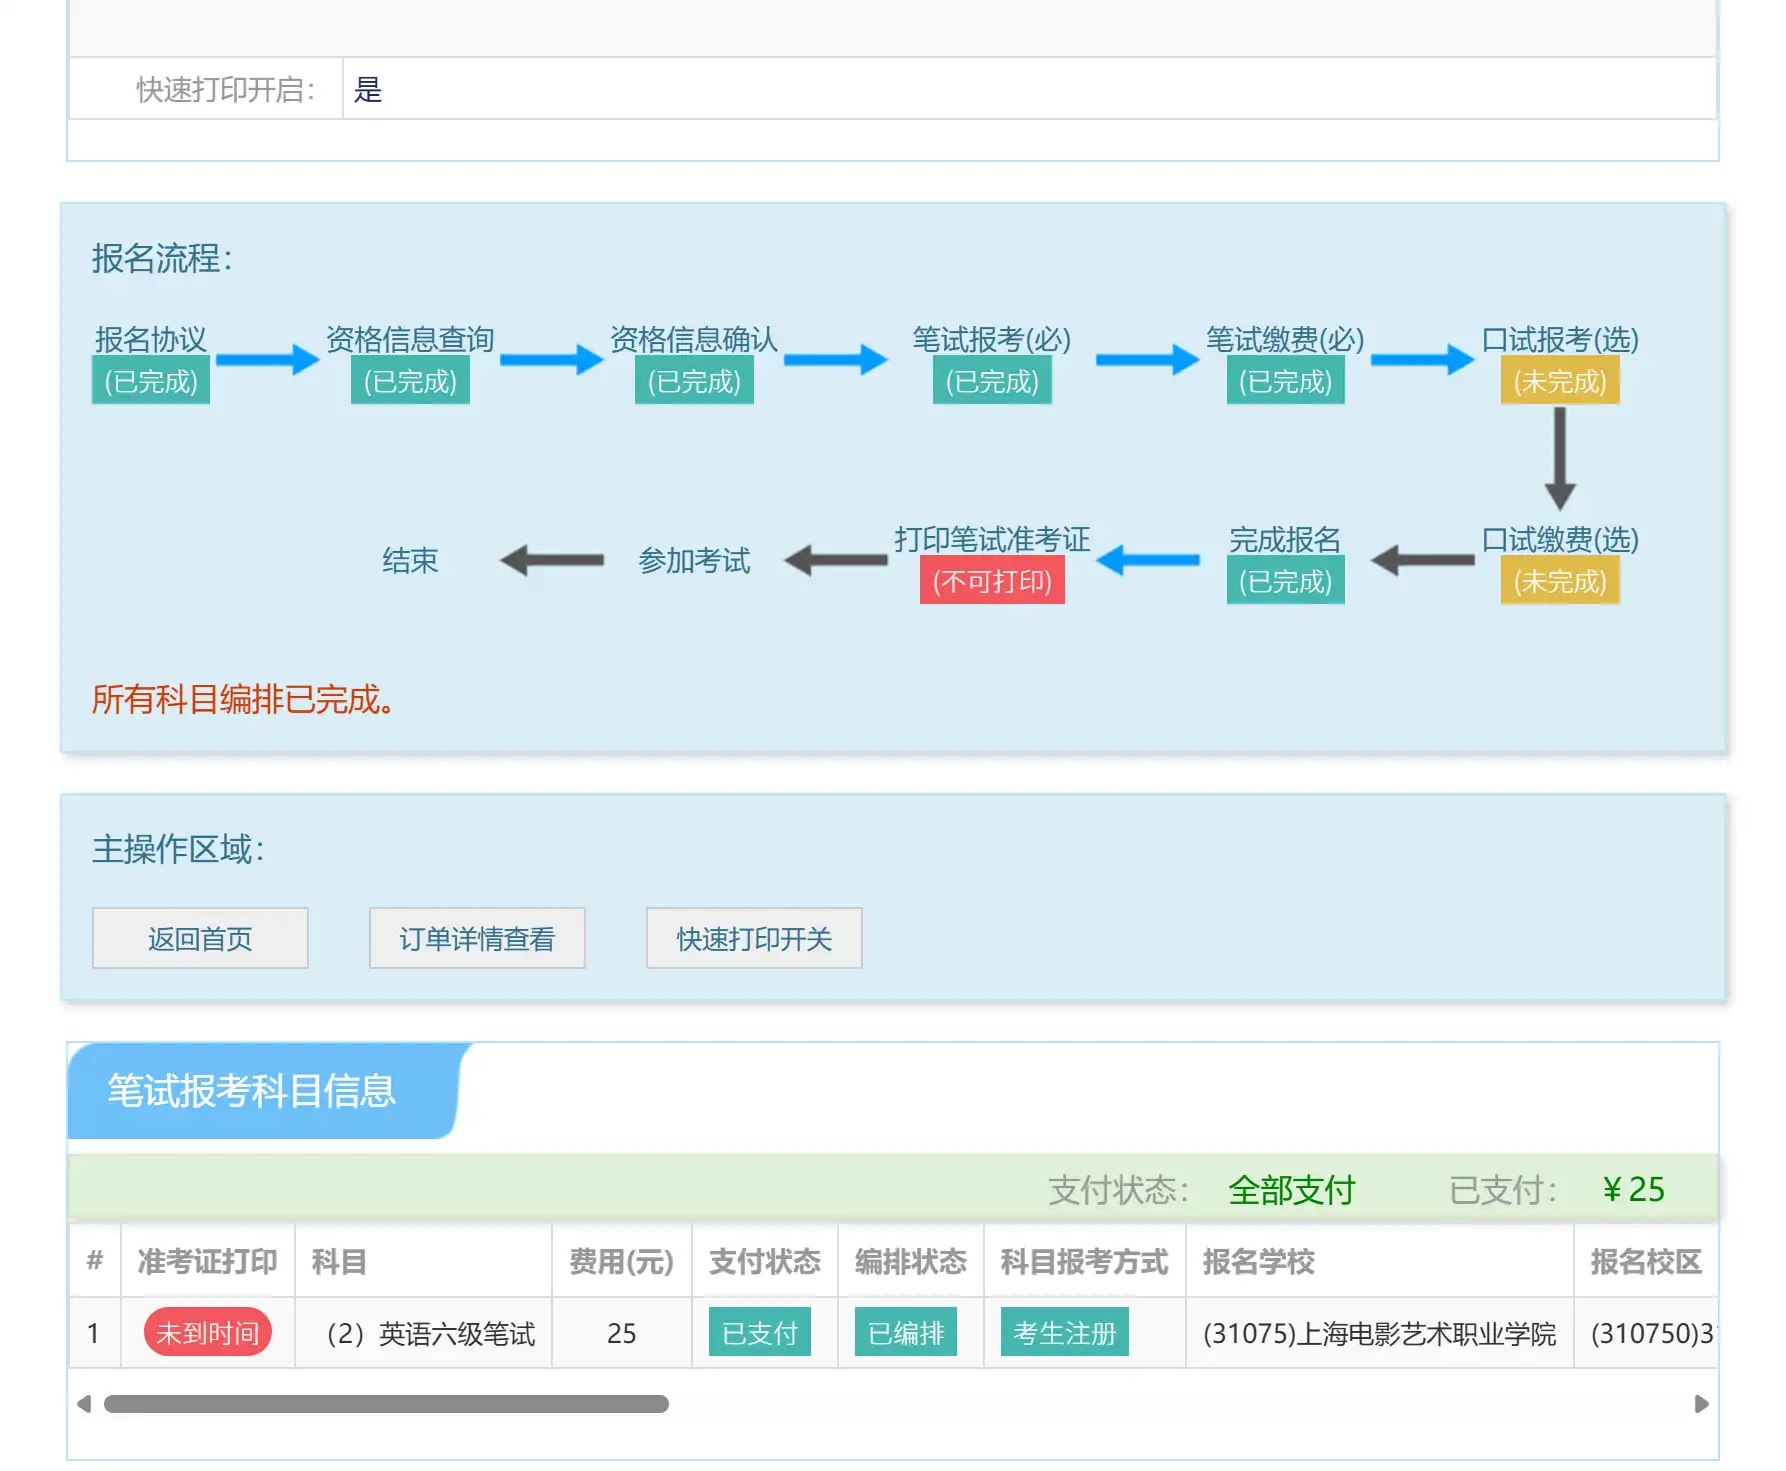Select the 已支付 status tag

760,1332
